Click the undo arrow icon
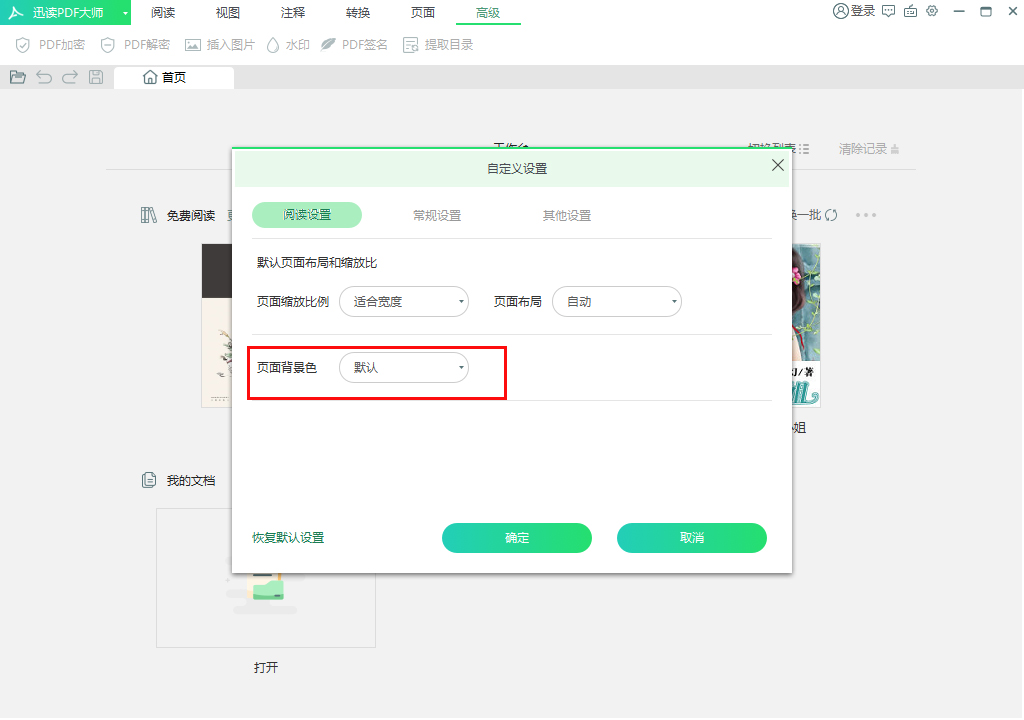1024x720 pixels. [43, 76]
